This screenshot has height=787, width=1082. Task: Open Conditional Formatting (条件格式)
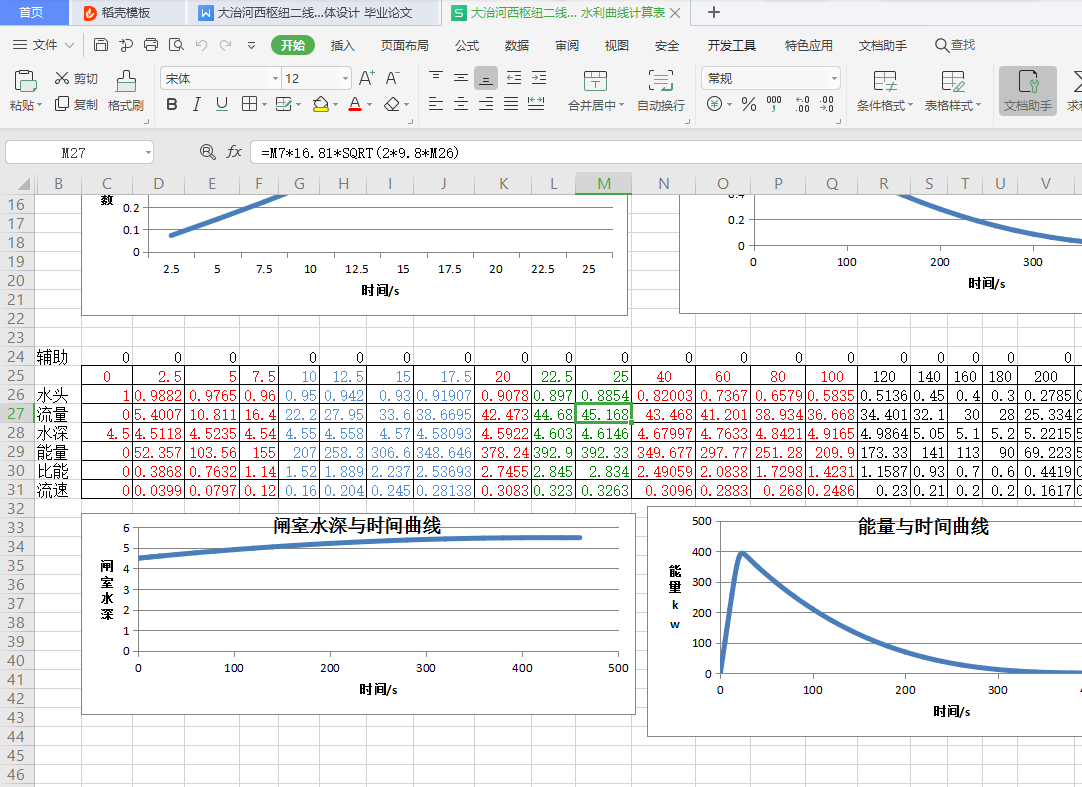[885, 90]
